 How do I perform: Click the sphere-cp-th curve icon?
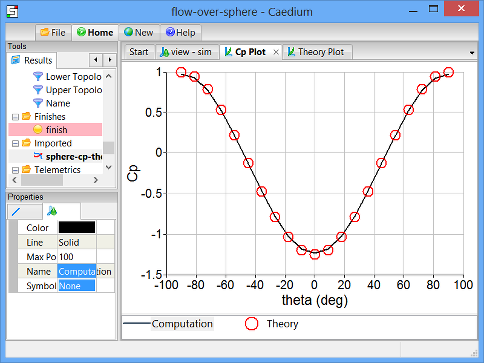(38, 156)
